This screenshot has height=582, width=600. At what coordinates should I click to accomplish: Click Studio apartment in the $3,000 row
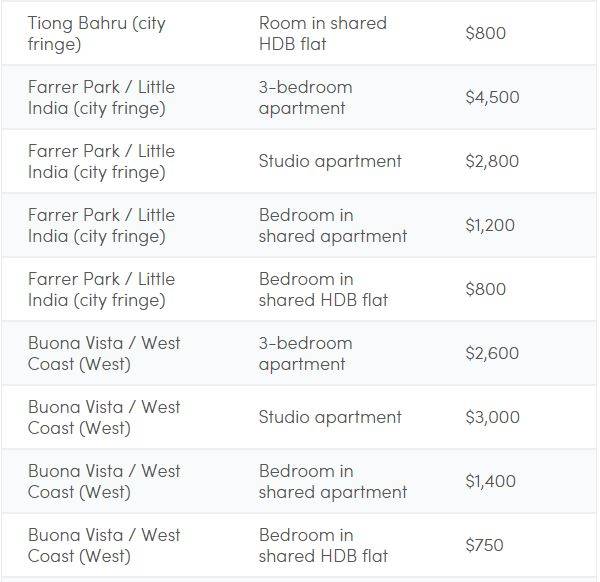(330, 417)
